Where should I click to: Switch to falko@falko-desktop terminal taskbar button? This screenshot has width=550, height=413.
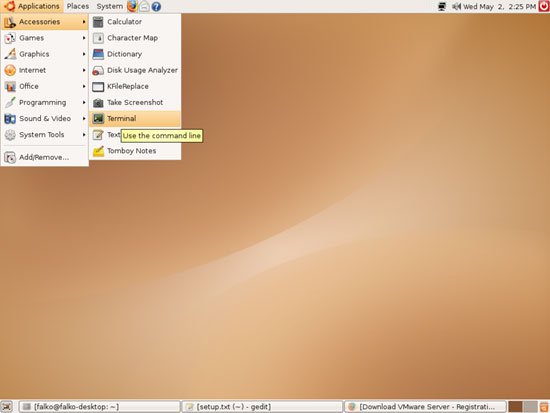pos(100,407)
